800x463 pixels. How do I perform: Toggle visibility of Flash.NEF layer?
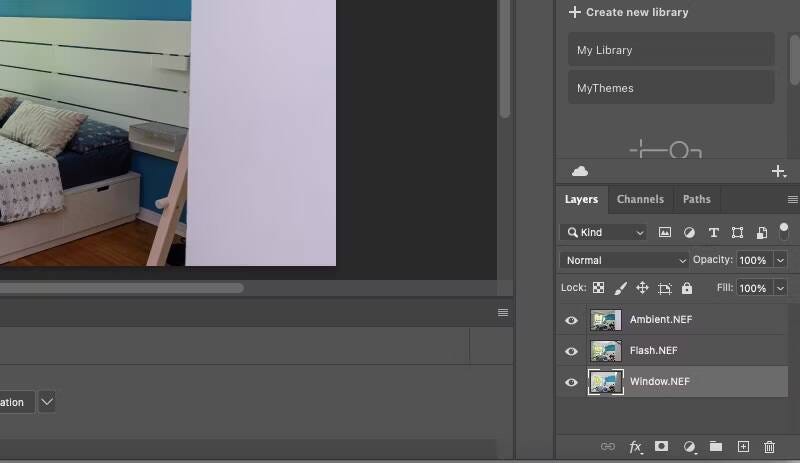point(571,351)
